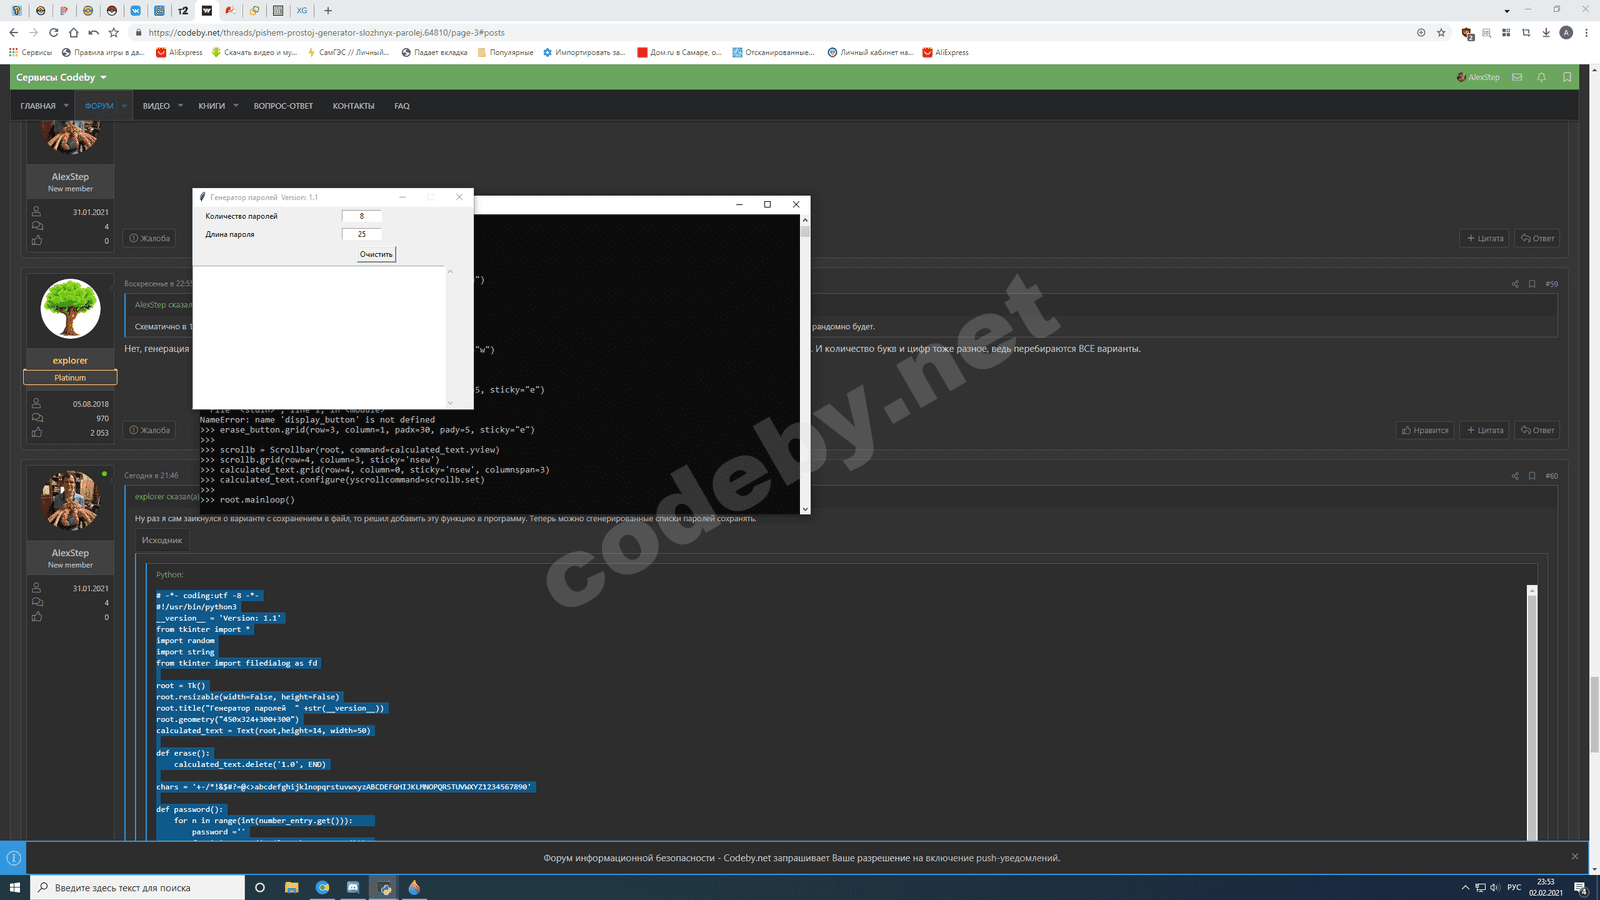The height and width of the screenshot is (900, 1600).
Task: Switch the РУС keyboard language indicator
Action: pyautogui.click(x=1514, y=887)
